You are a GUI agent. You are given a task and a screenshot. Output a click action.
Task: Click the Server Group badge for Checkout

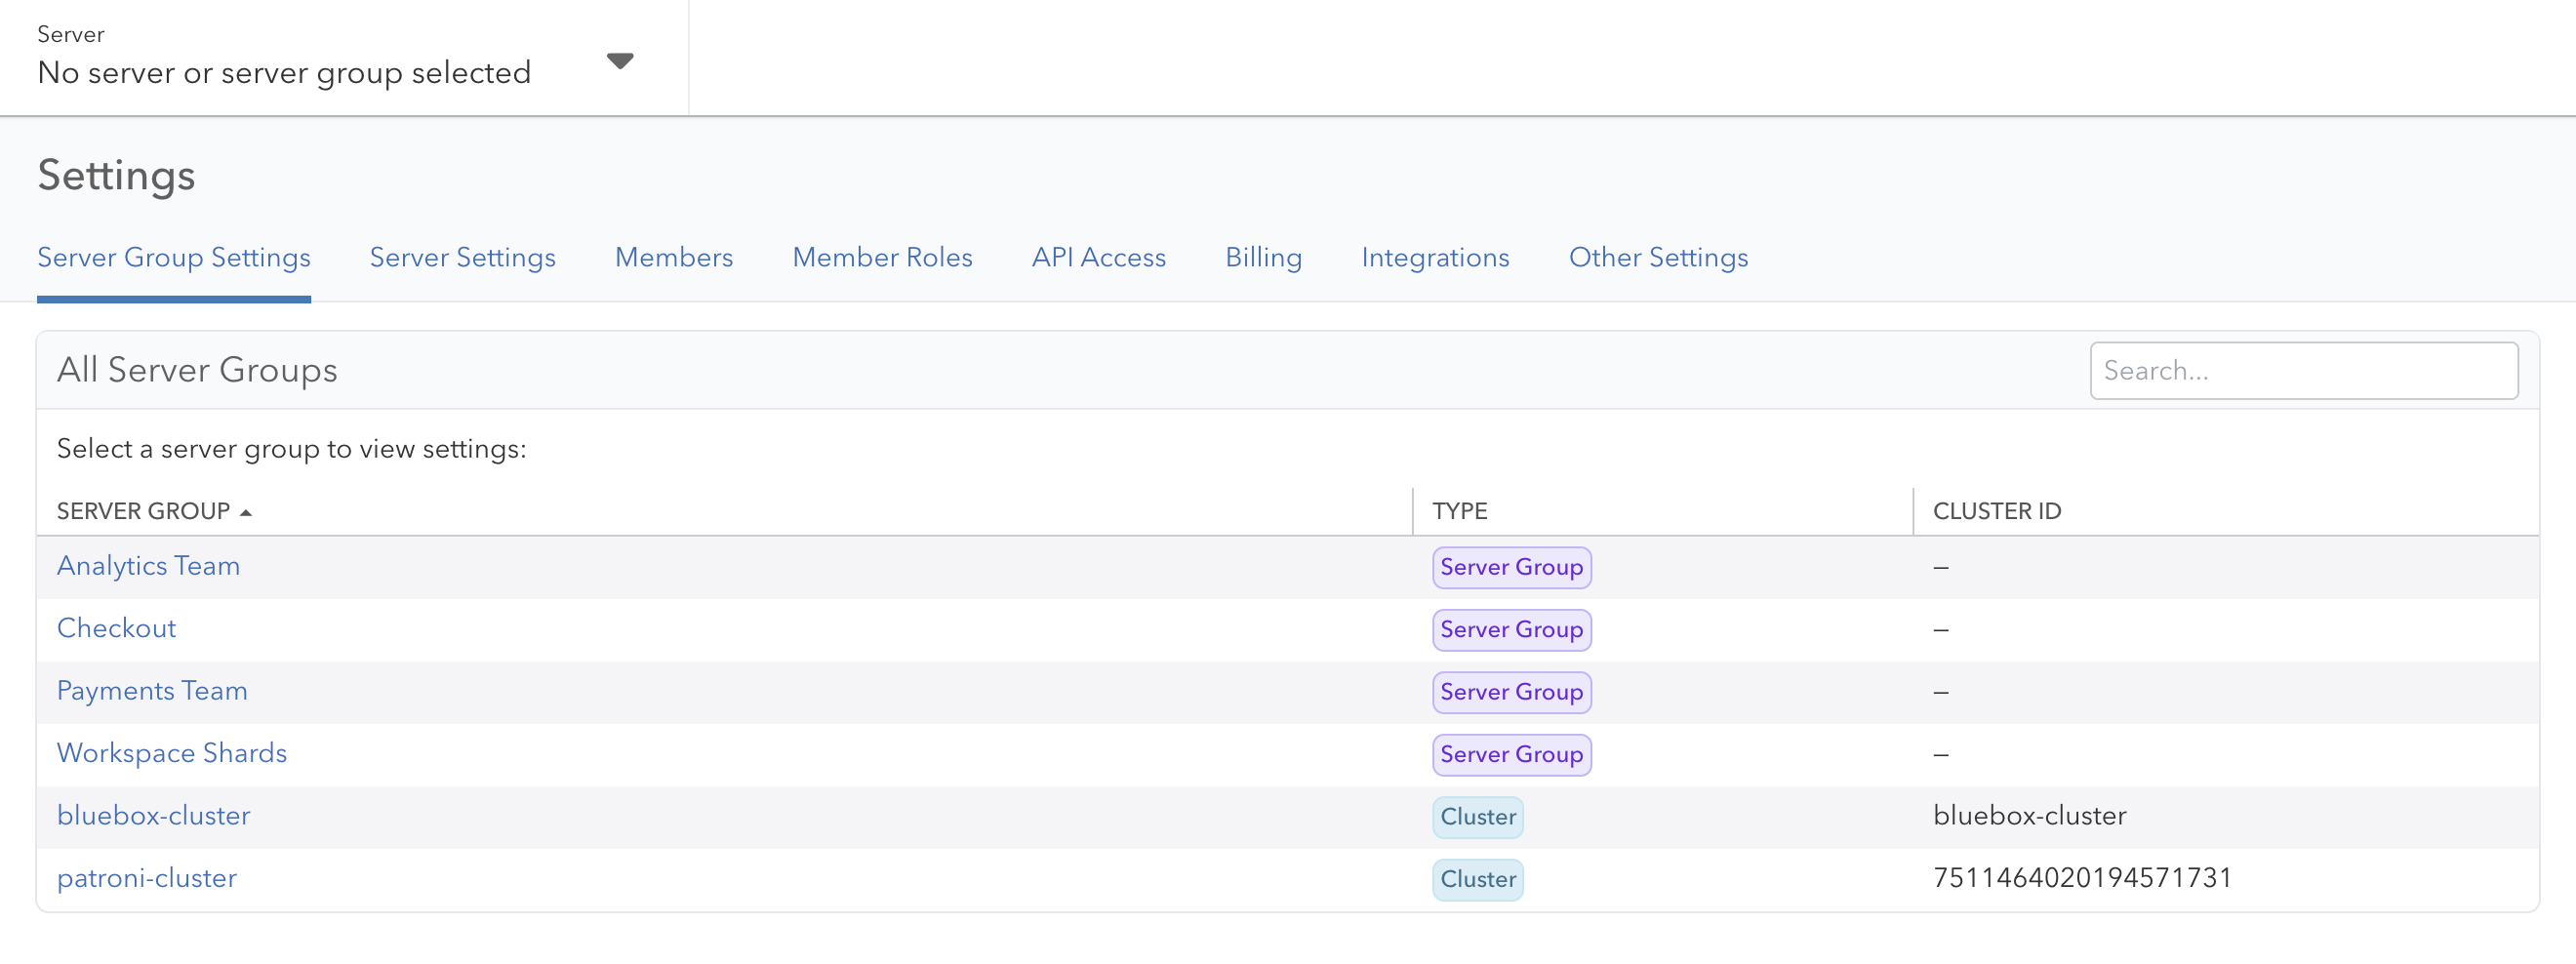(x=1511, y=630)
